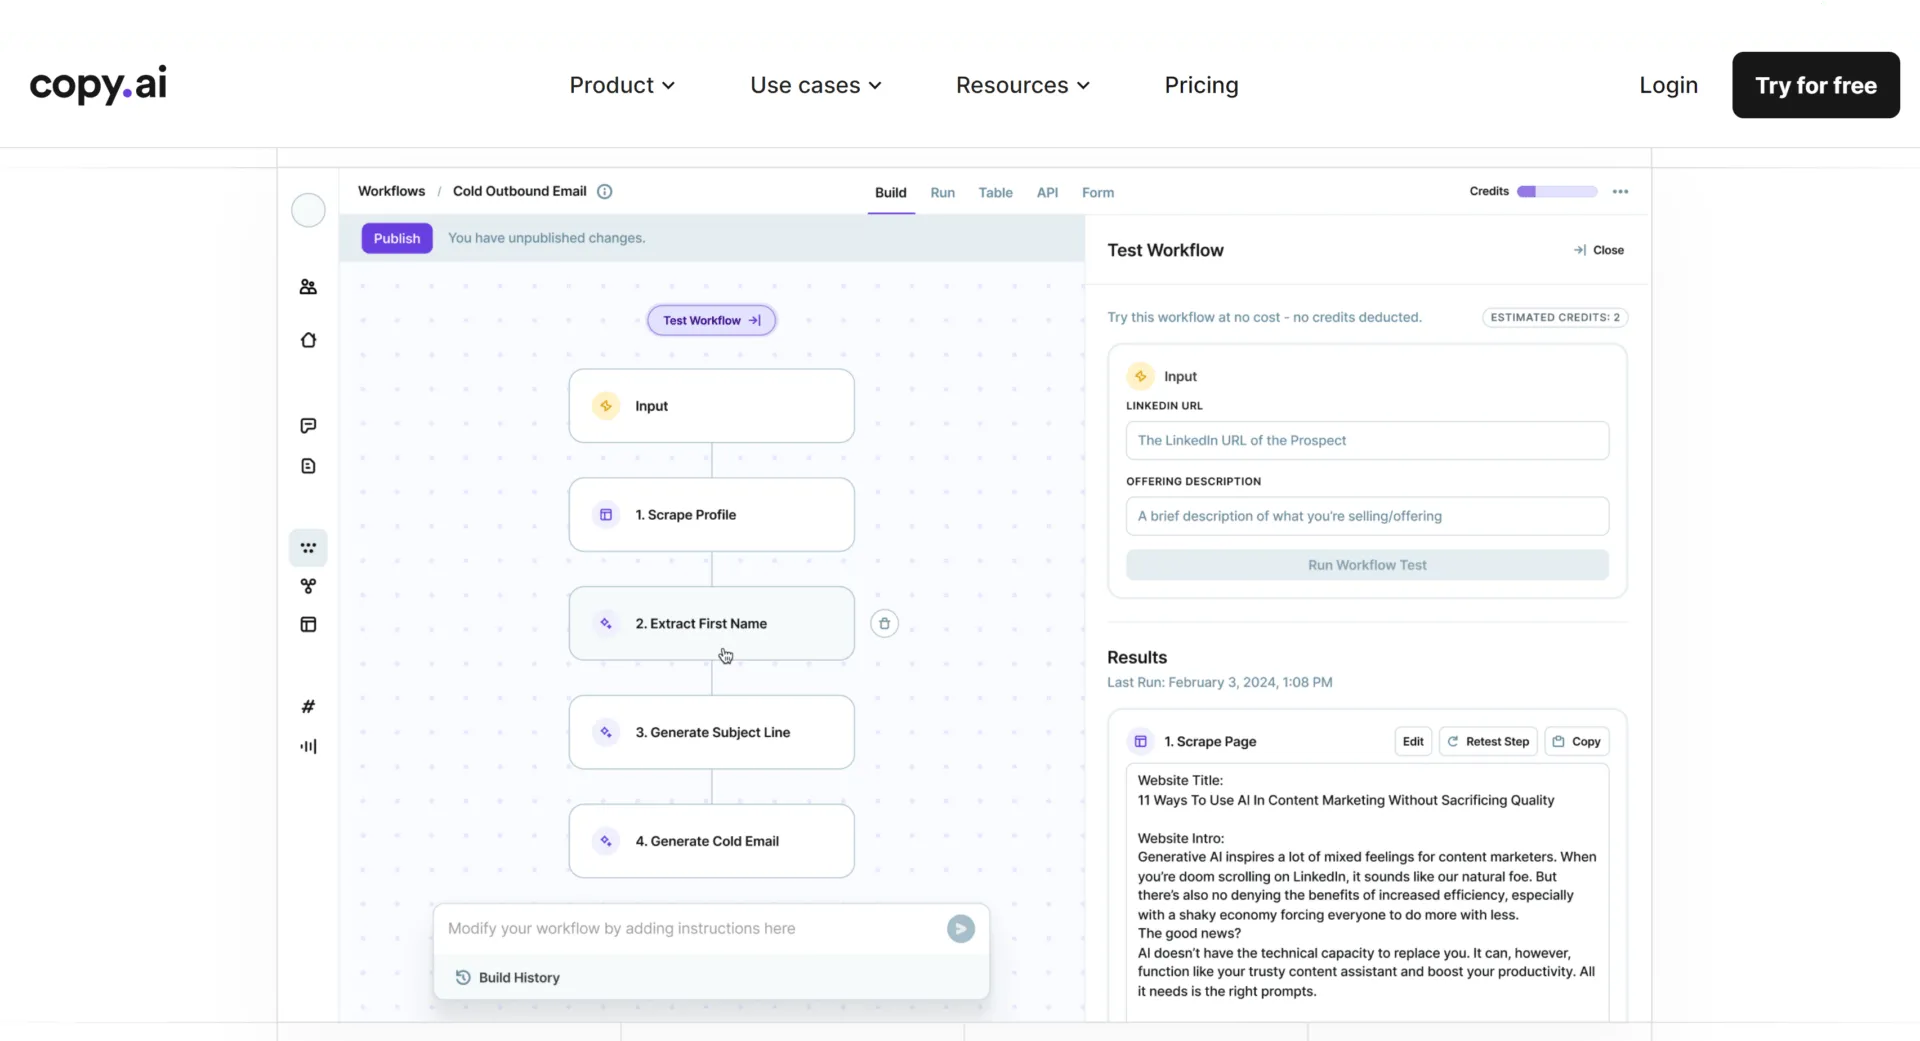Screen dimensions: 1920x1041
Task: Click the Credits usage bar
Action: click(1556, 191)
